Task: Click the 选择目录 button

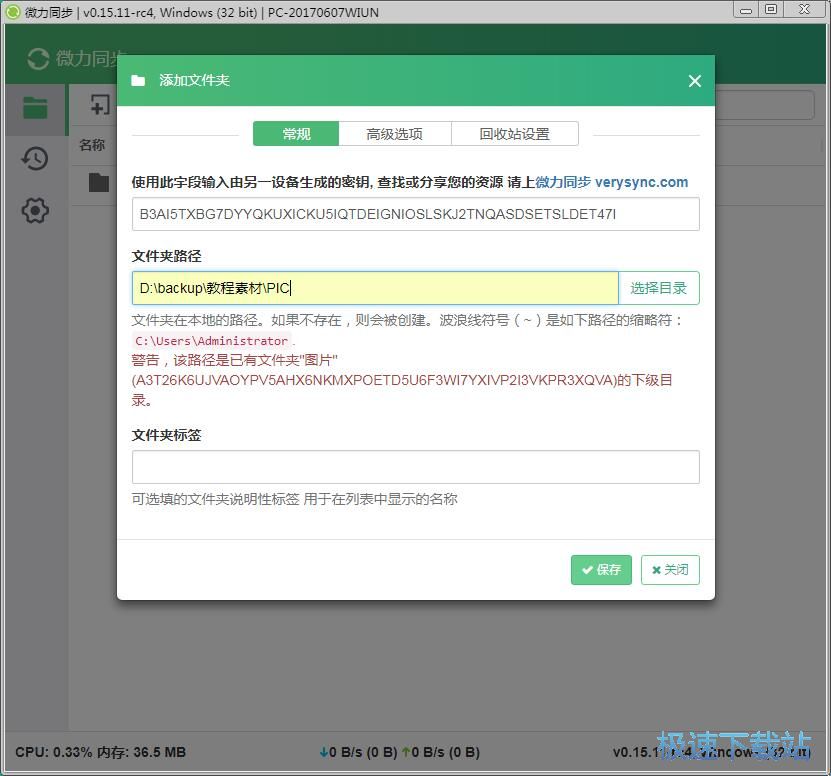Action: 659,288
